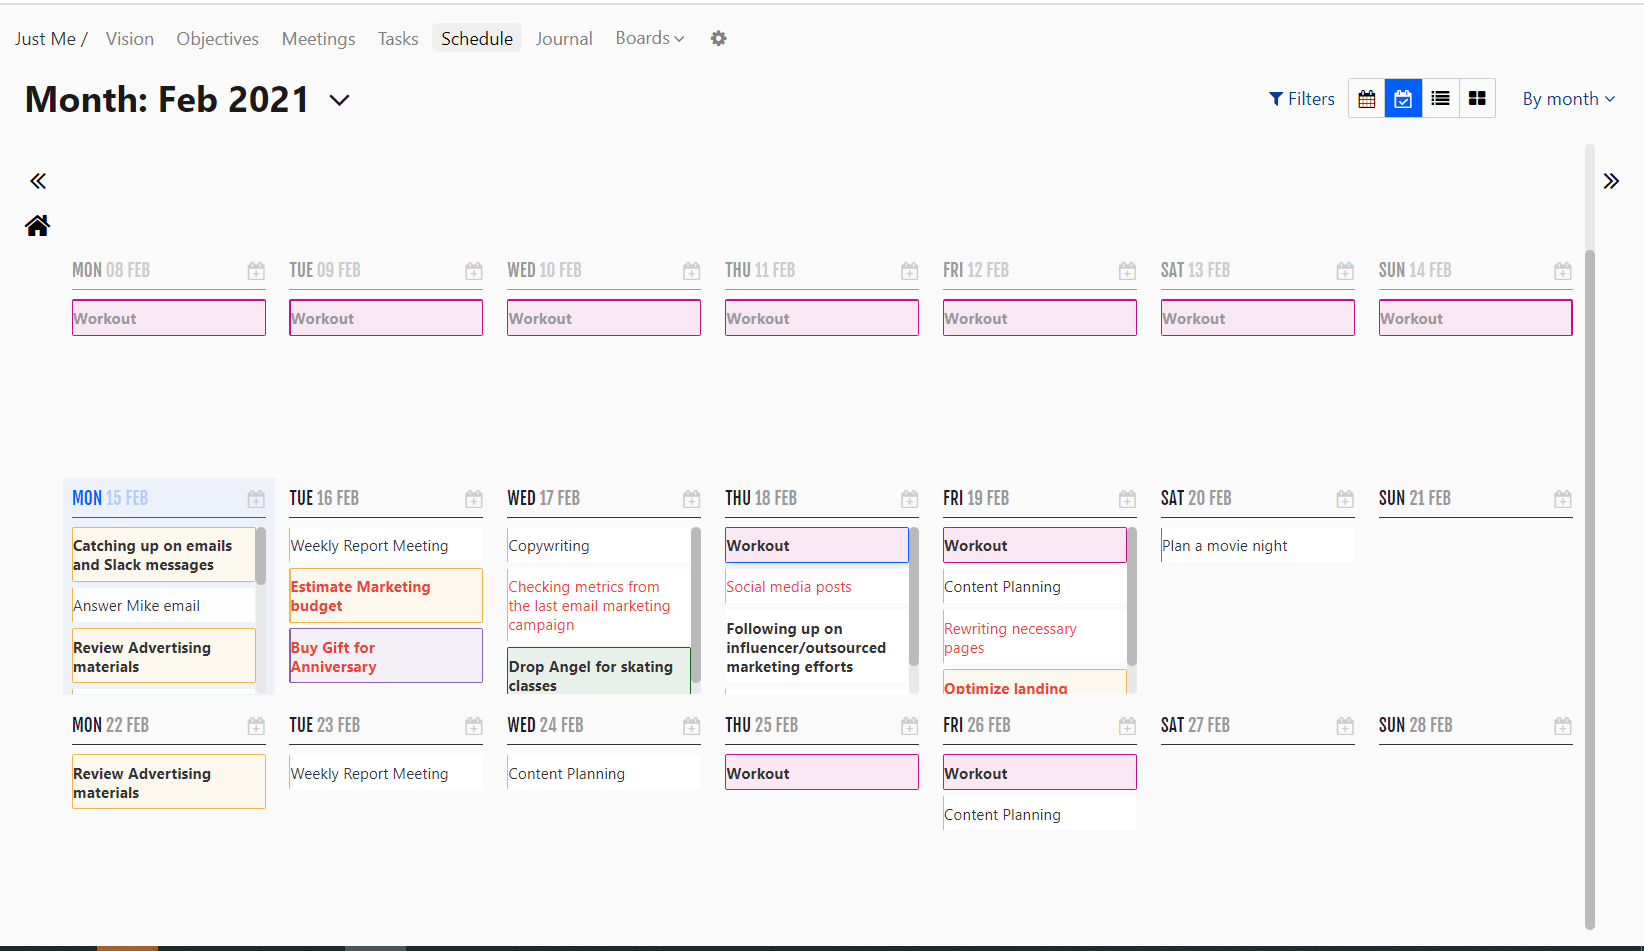Screen dimensions: 1644x951
Task: Open the Vision page
Action: point(130,38)
